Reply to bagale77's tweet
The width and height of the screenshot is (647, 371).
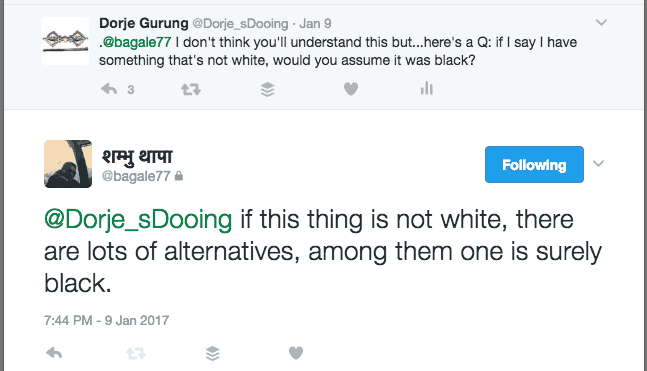click(54, 353)
